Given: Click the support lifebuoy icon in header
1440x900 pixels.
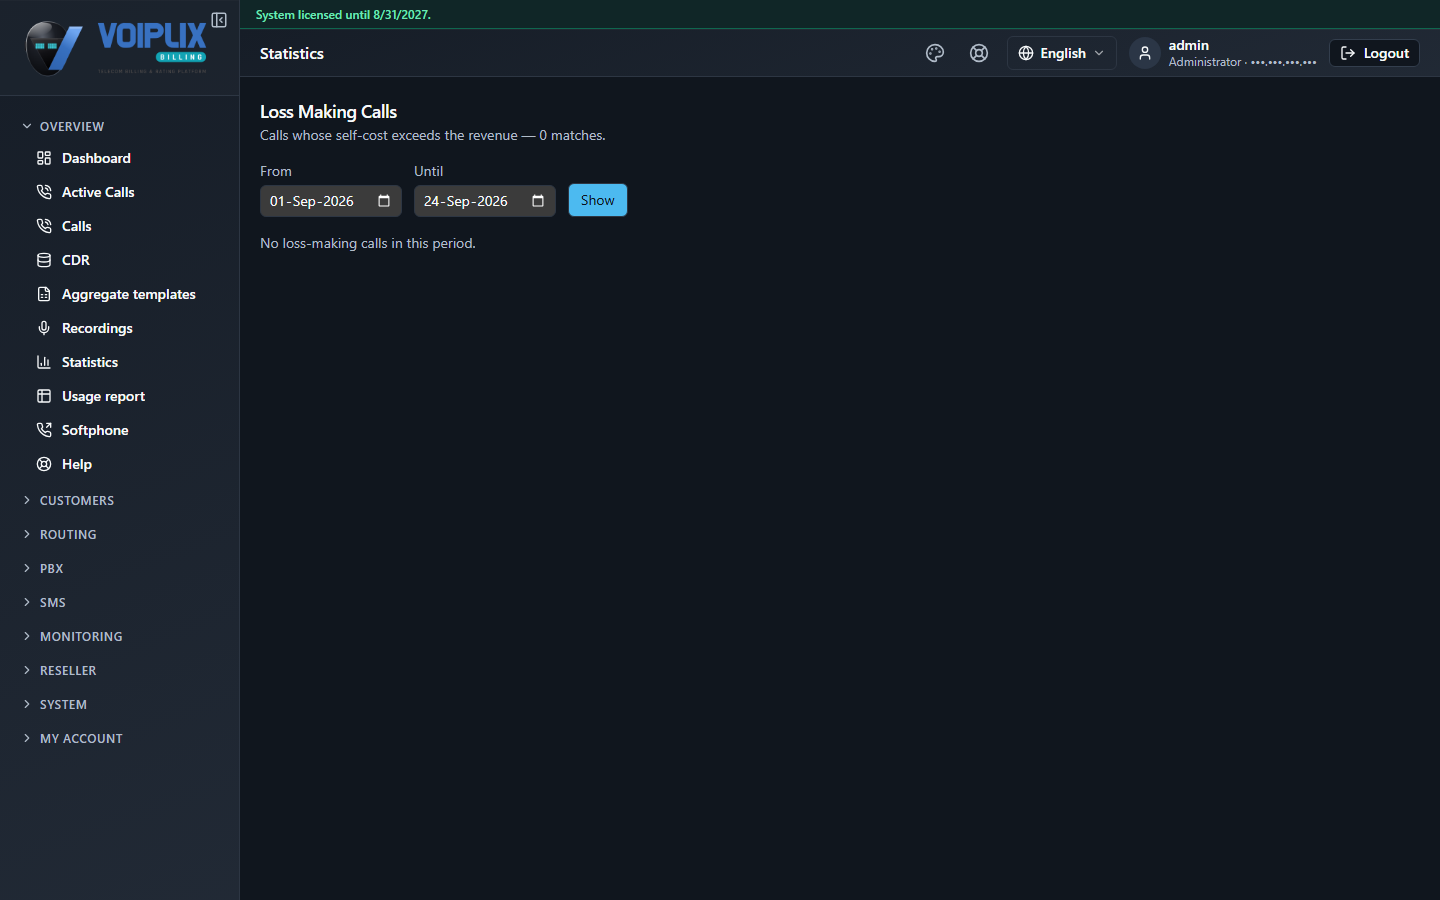Looking at the screenshot, I should [979, 53].
